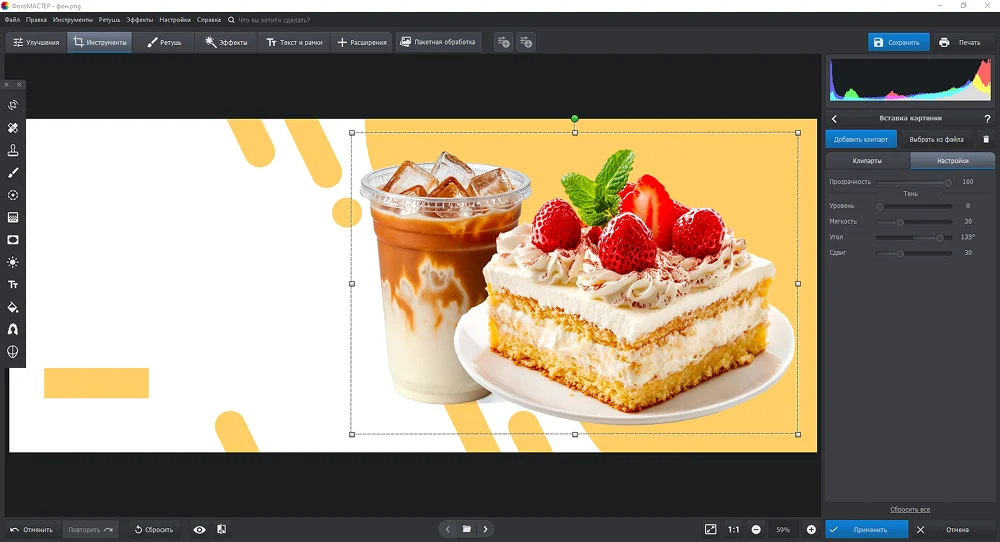Open help via the question mark icon
This screenshot has height=542, width=1000.
click(x=987, y=119)
